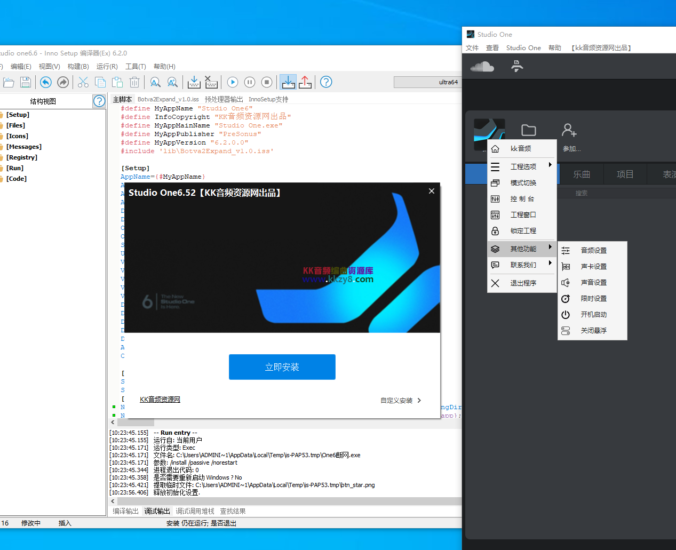Screen dimensions: 676x550
Task: Click the Undo arrow icon in Inno Setup toolbar
Action: [x=46, y=82]
